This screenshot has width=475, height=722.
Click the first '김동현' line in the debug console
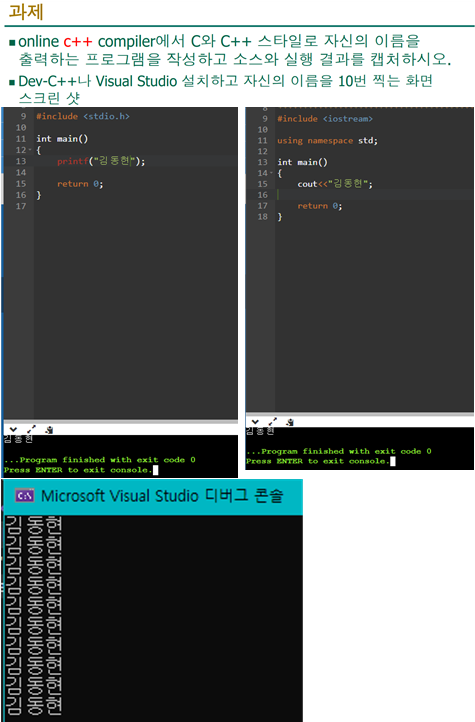click(34, 525)
